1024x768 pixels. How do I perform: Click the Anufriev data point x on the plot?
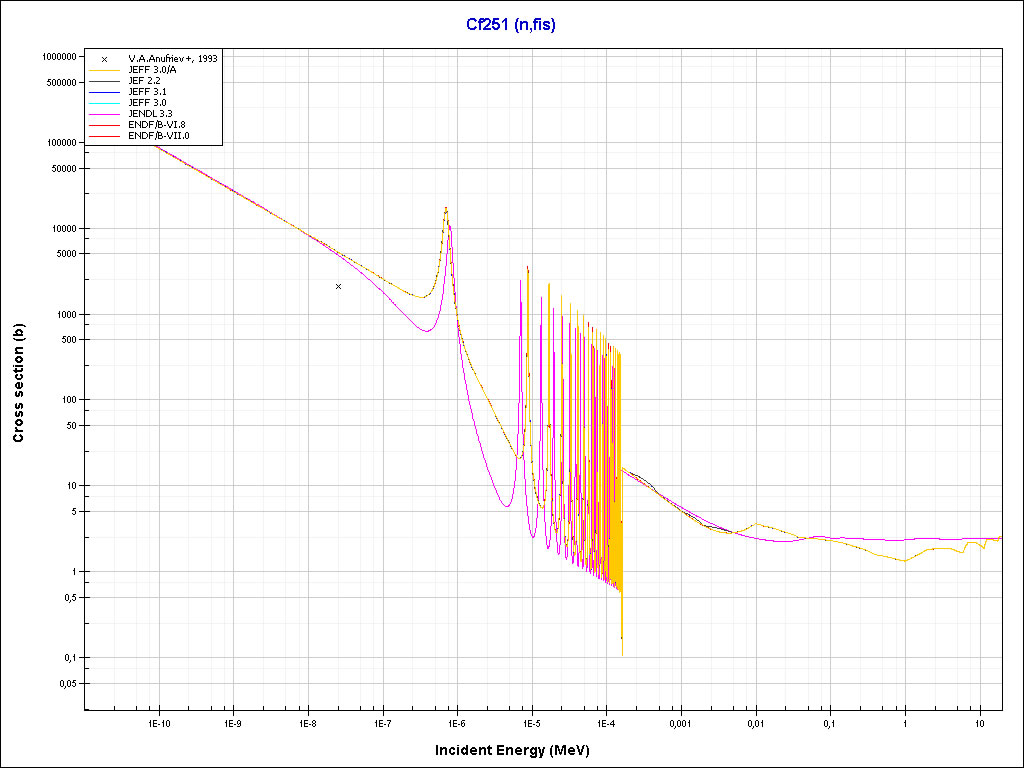338,286
